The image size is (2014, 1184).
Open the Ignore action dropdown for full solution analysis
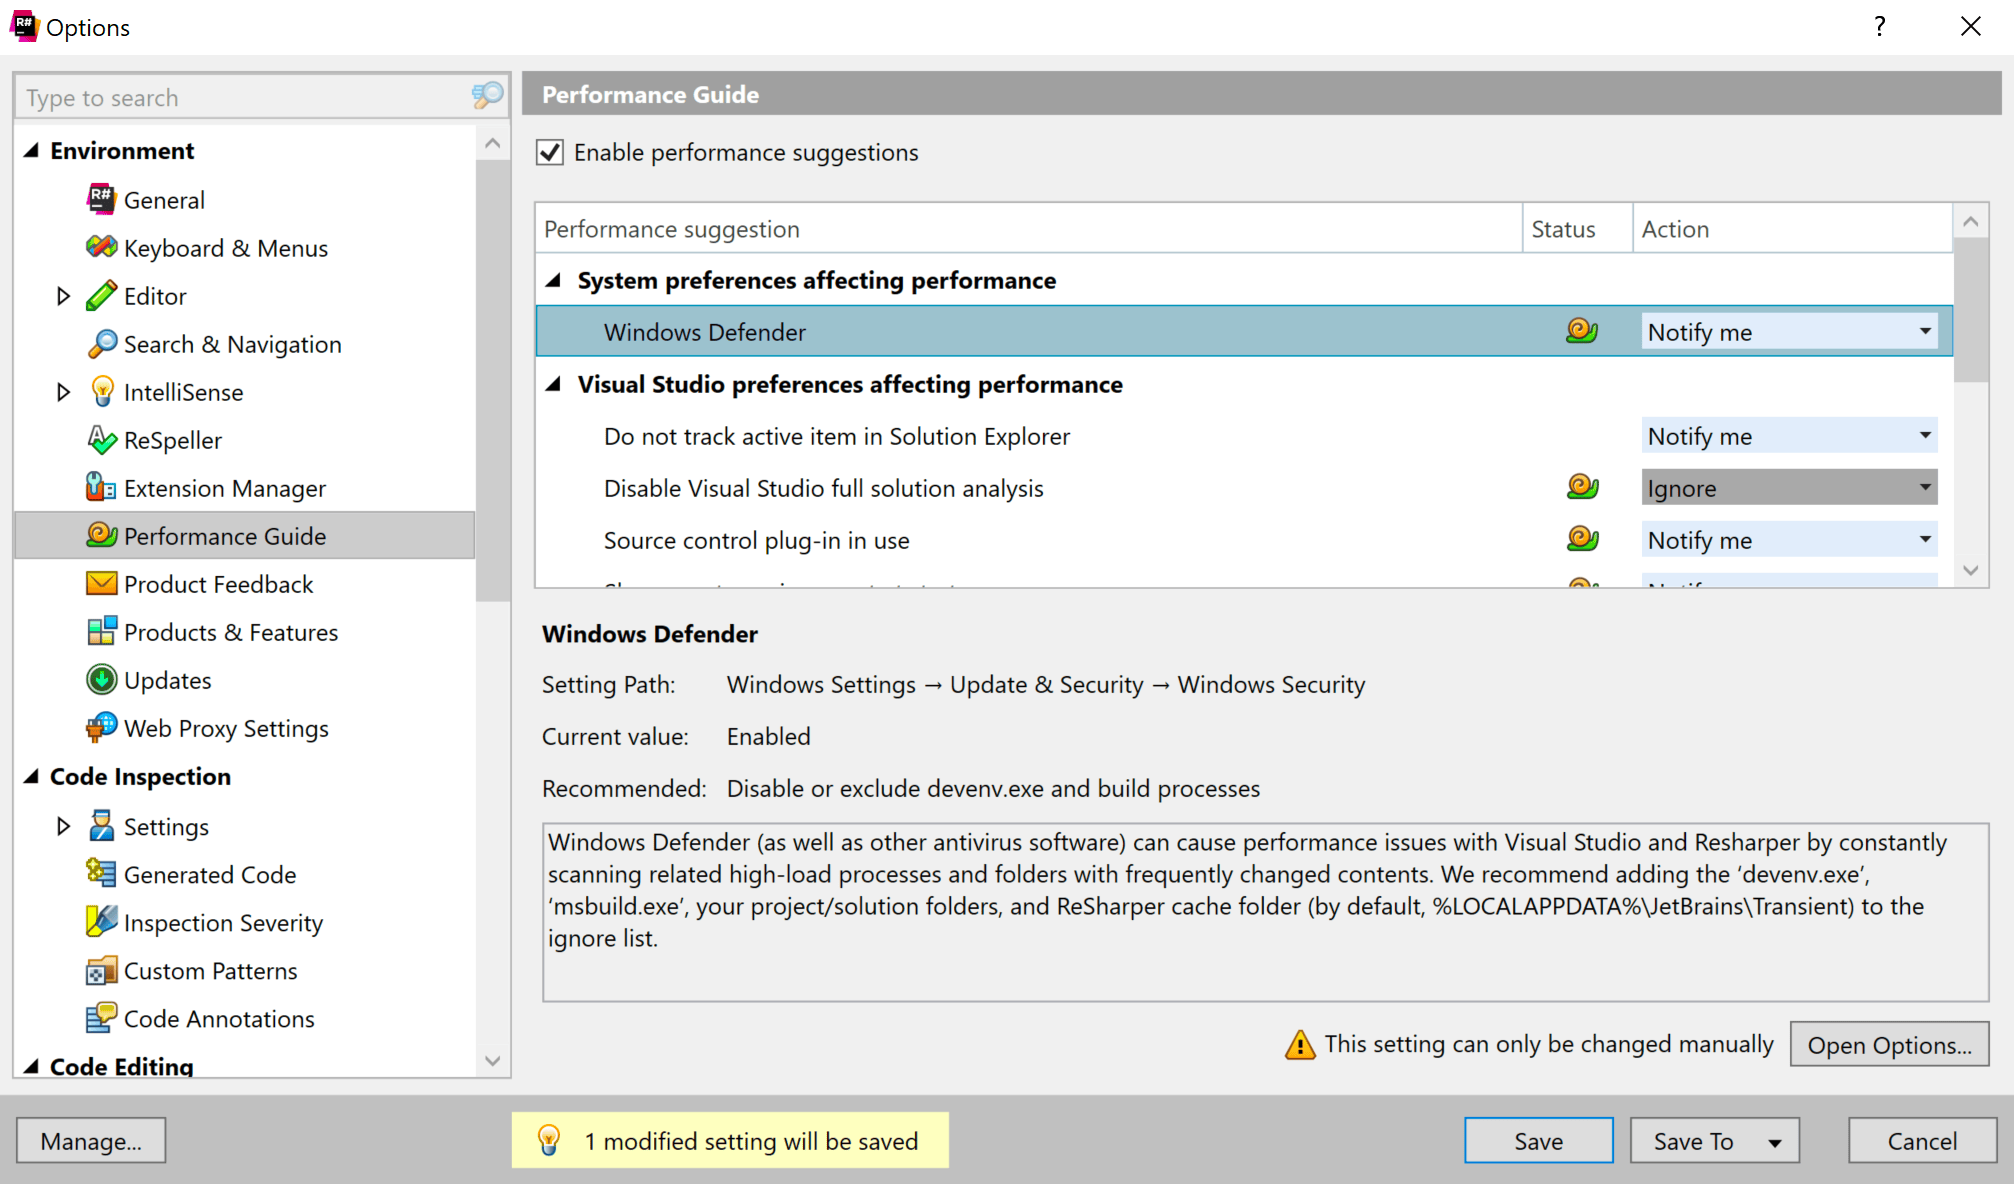pyautogui.click(x=1788, y=488)
